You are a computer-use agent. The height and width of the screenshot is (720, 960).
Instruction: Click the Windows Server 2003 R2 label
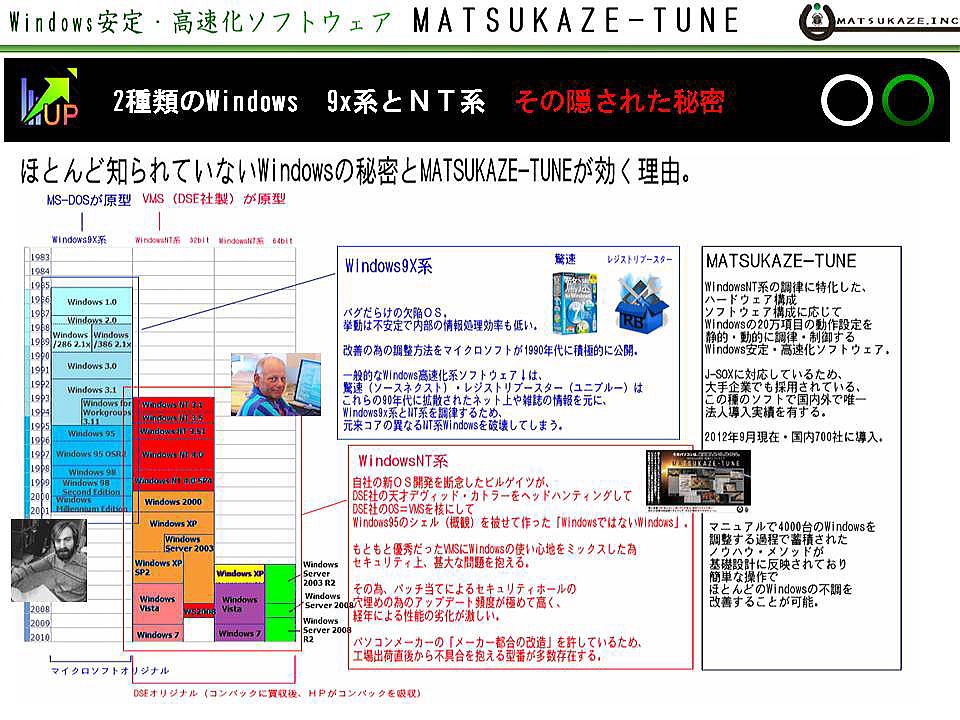click(x=320, y=574)
